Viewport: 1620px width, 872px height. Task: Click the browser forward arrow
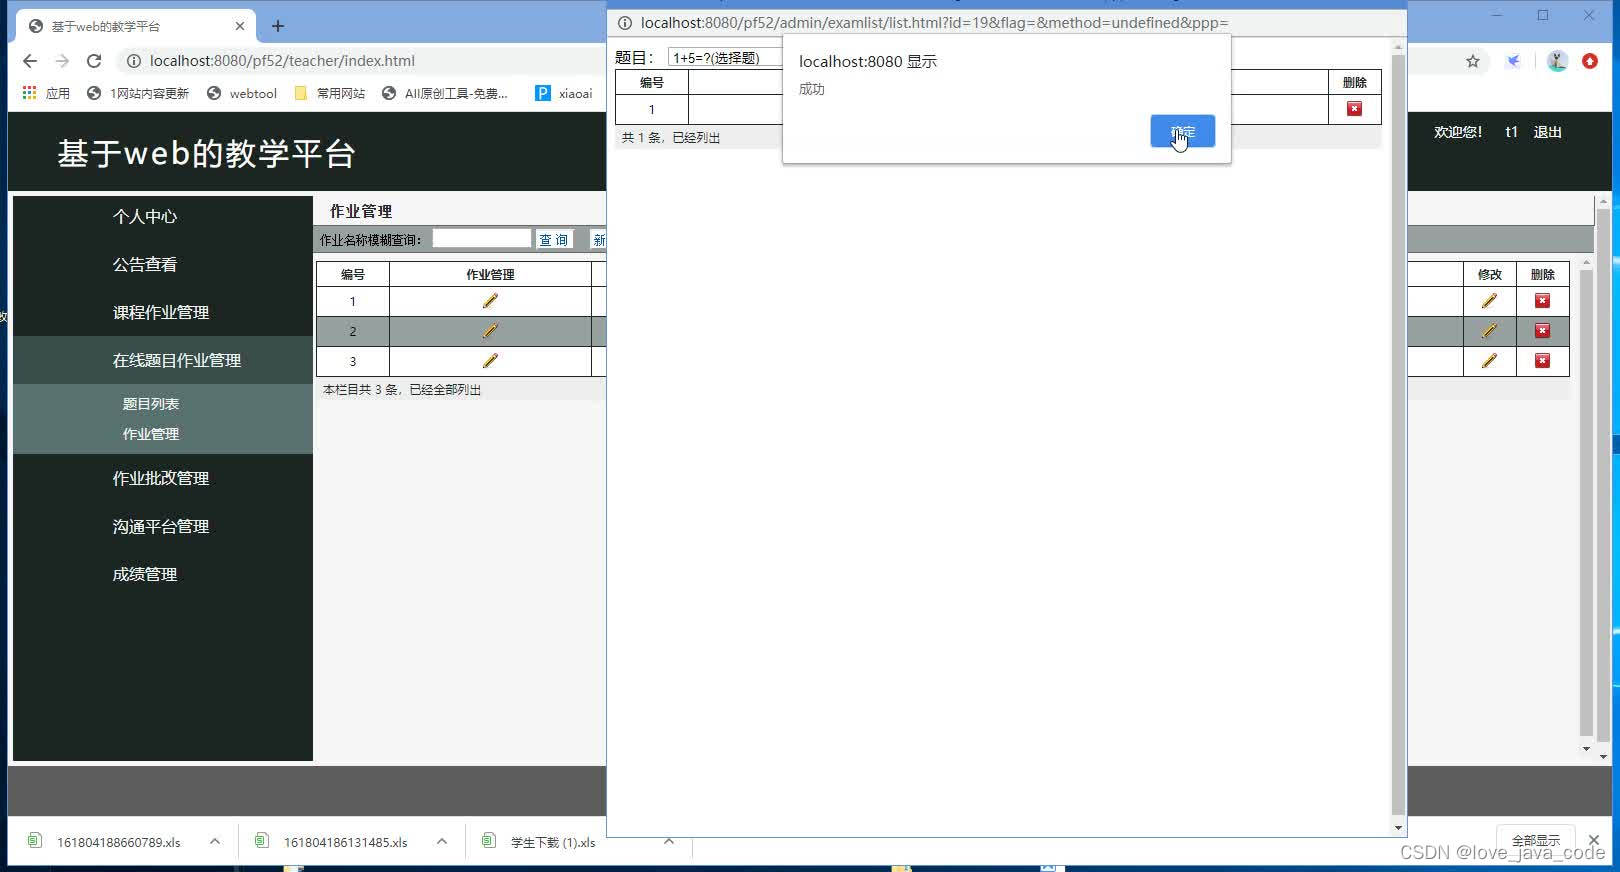coord(62,61)
